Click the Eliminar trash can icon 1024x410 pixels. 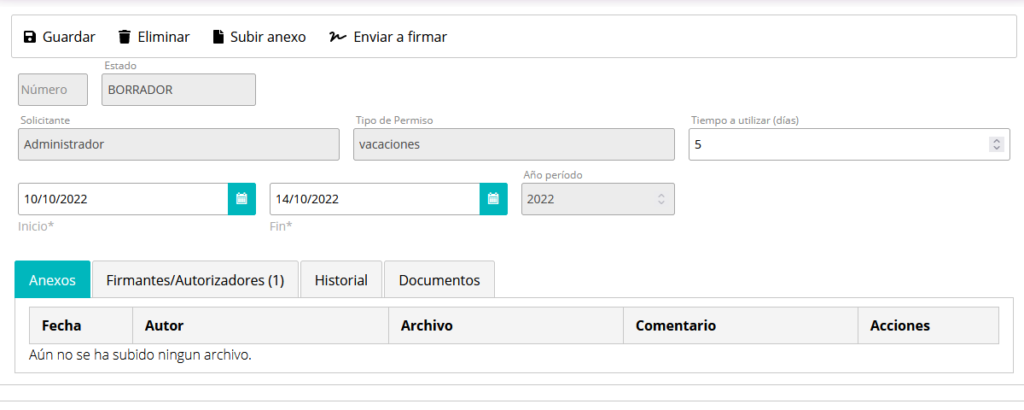coord(124,37)
